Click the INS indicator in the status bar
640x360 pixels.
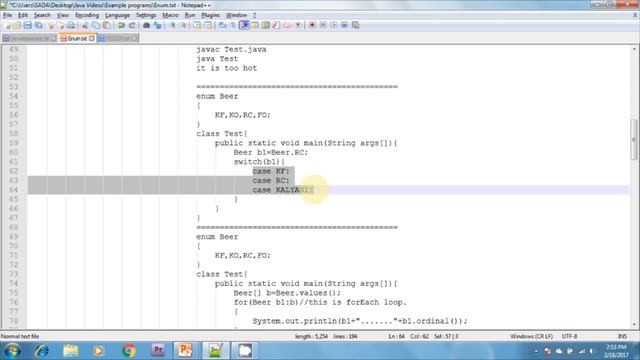tap(622, 336)
